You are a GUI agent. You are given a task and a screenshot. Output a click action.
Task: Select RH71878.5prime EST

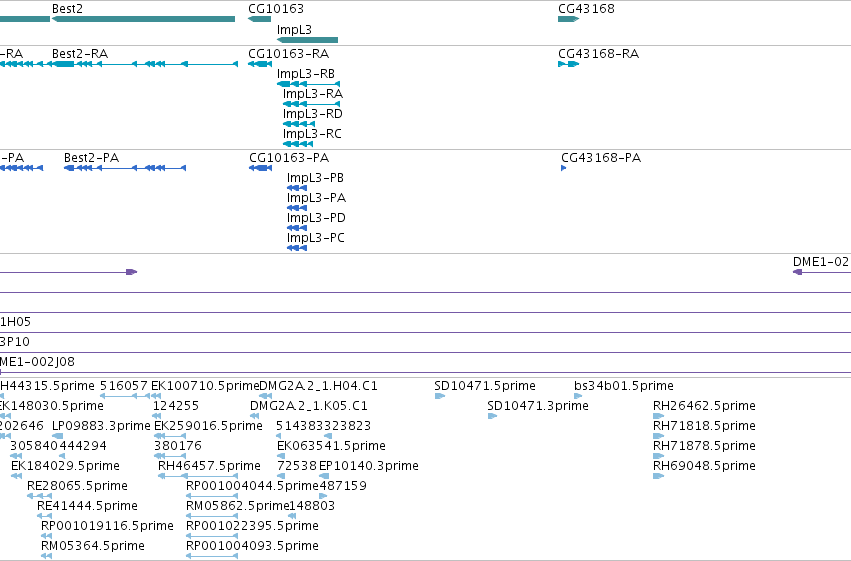pyautogui.click(x=658, y=456)
